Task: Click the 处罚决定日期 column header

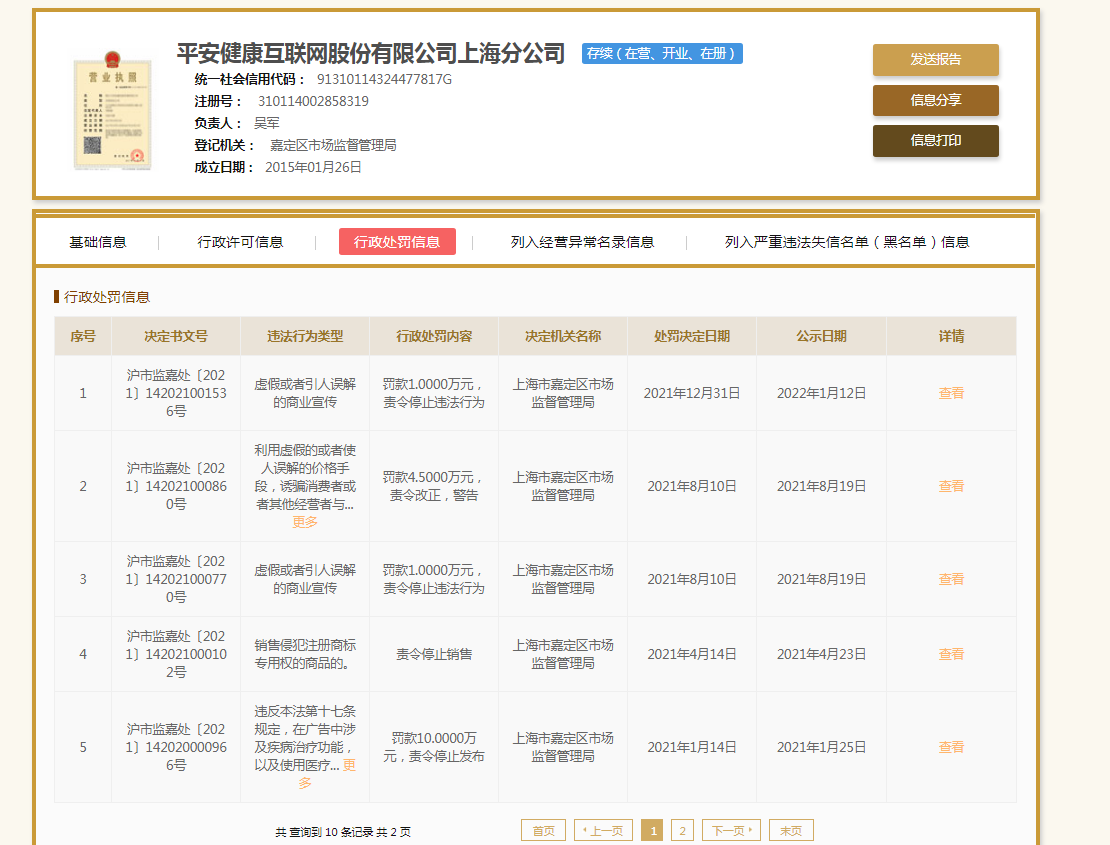Action: tap(692, 336)
